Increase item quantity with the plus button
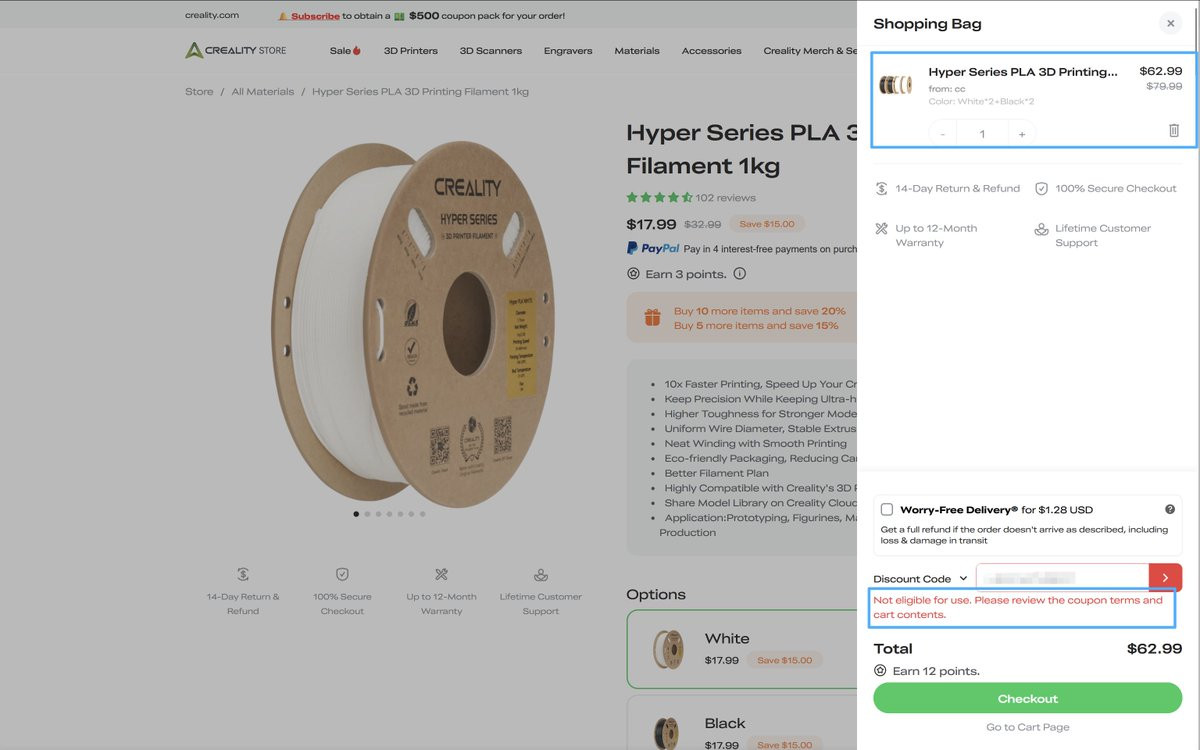This screenshot has width=1200, height=750. [1021, 134]
